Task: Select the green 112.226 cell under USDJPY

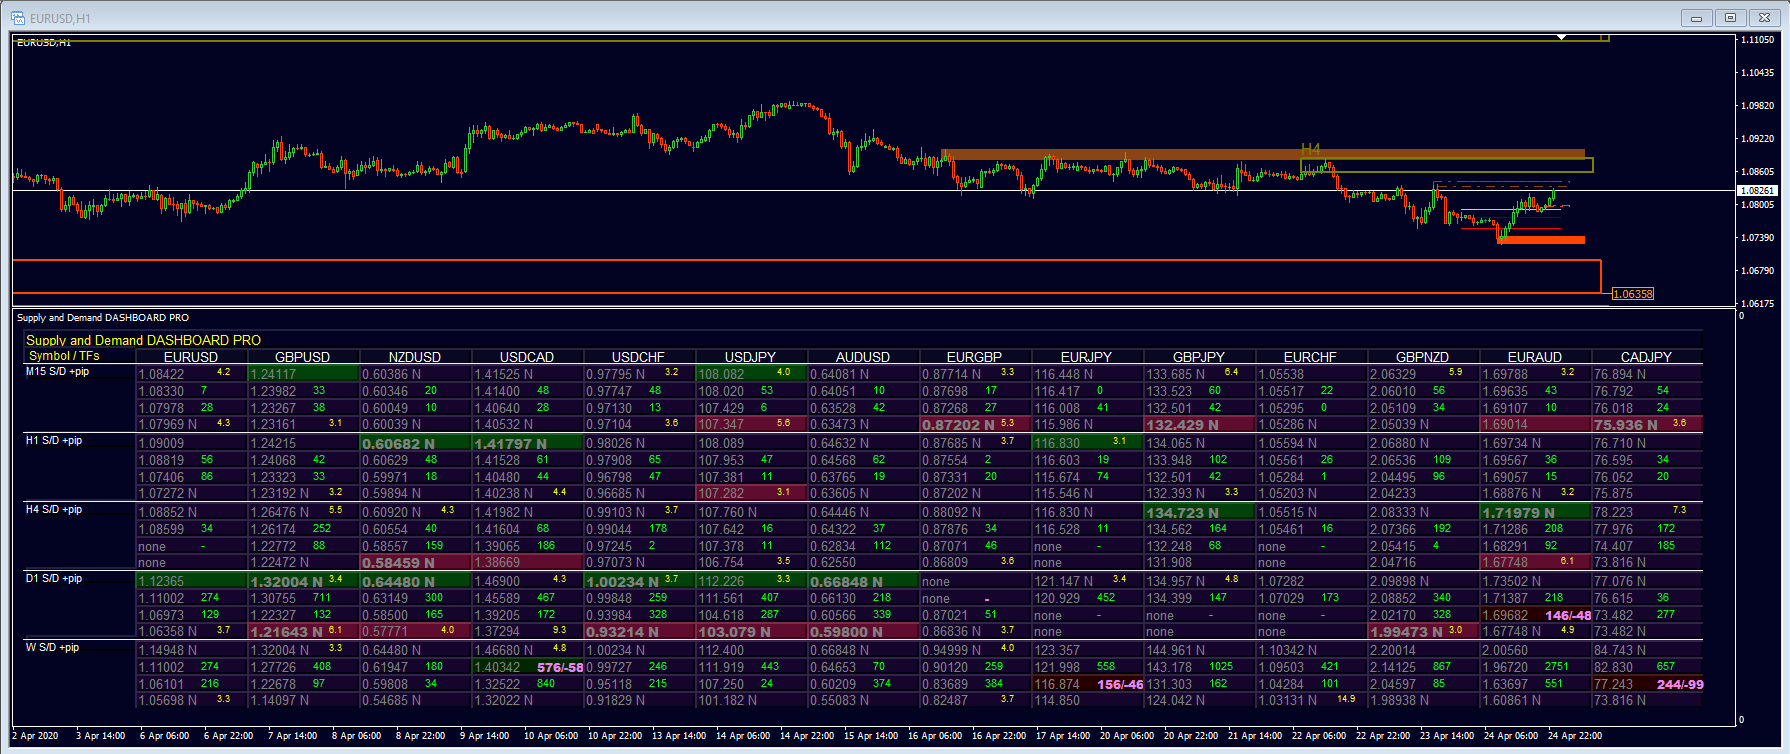Action: 751,581
